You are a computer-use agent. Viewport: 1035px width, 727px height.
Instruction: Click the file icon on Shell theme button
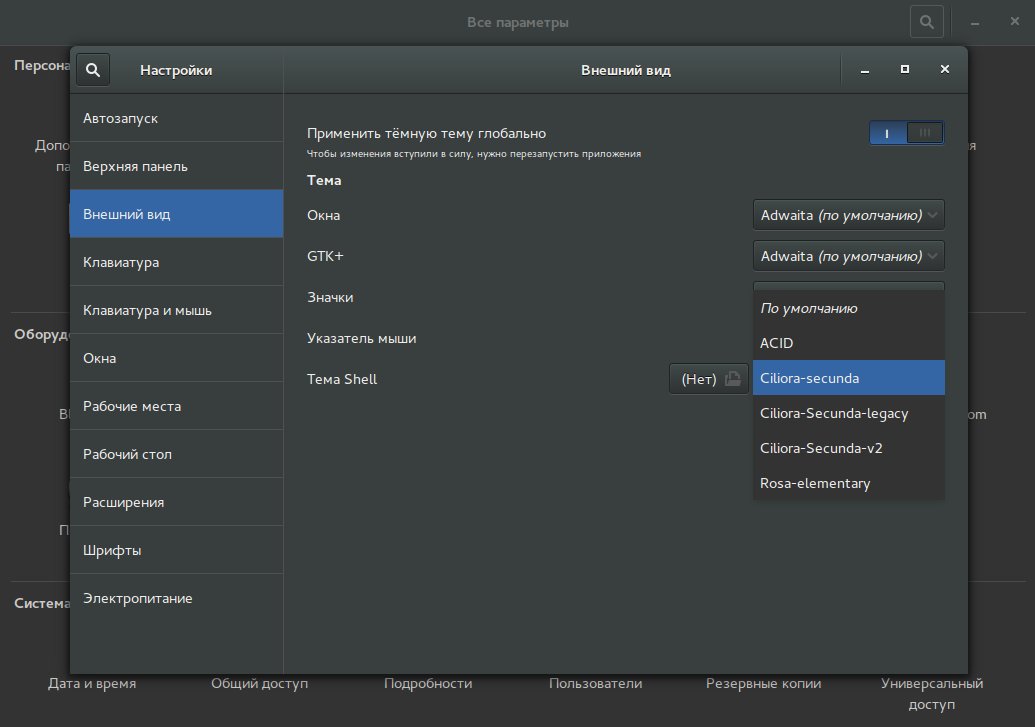tap(733, 379)
